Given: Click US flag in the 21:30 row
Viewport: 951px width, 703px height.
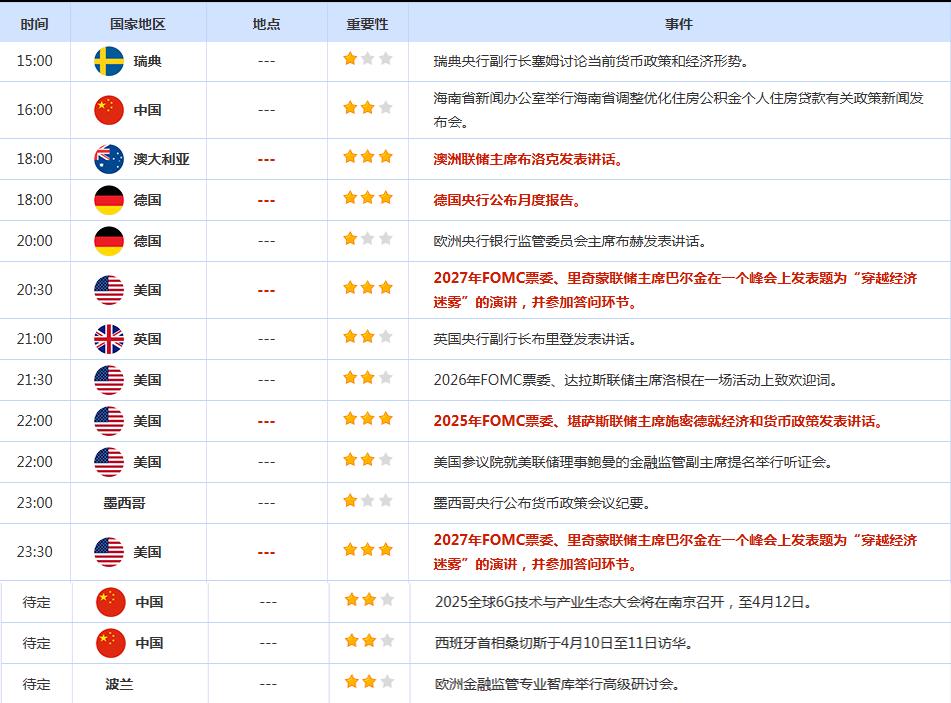Looking at the screenshot, I should pos(109,380).
